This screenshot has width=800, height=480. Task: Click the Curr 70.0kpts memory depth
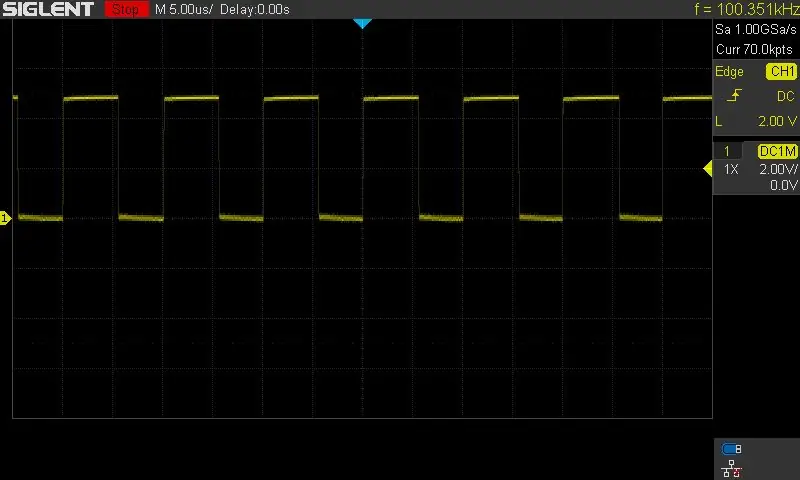click(x=754, y=49)
